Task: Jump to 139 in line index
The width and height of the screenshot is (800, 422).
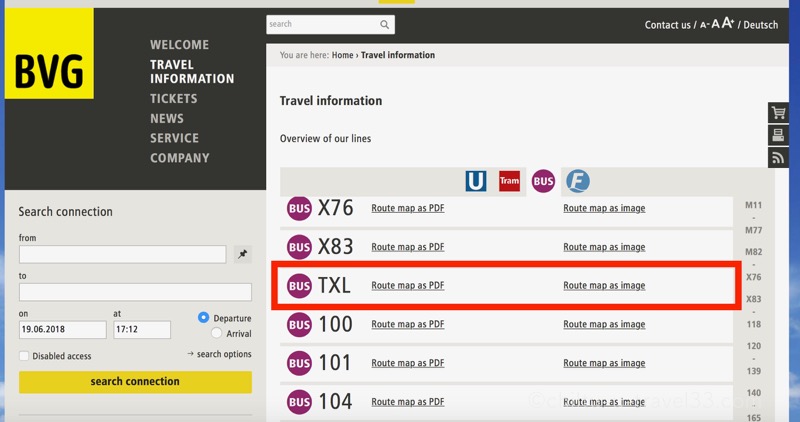Action: (754, 371)
